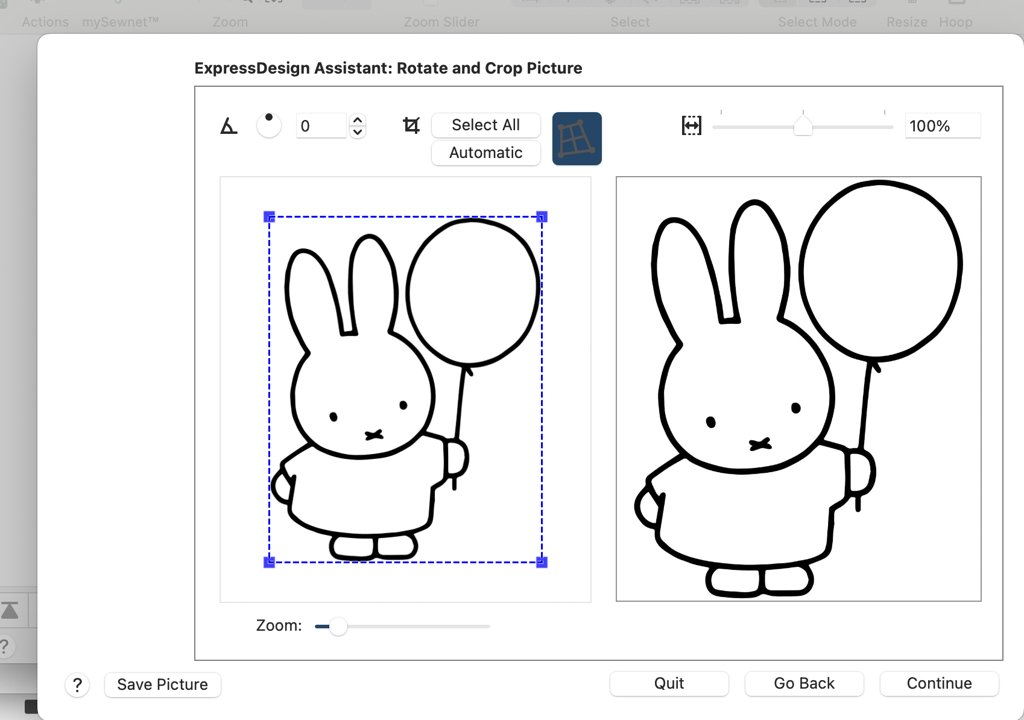This screenshot has width=1024, height=720.
Task: Click the stretch slider thumb
Action: click(803, 125)
